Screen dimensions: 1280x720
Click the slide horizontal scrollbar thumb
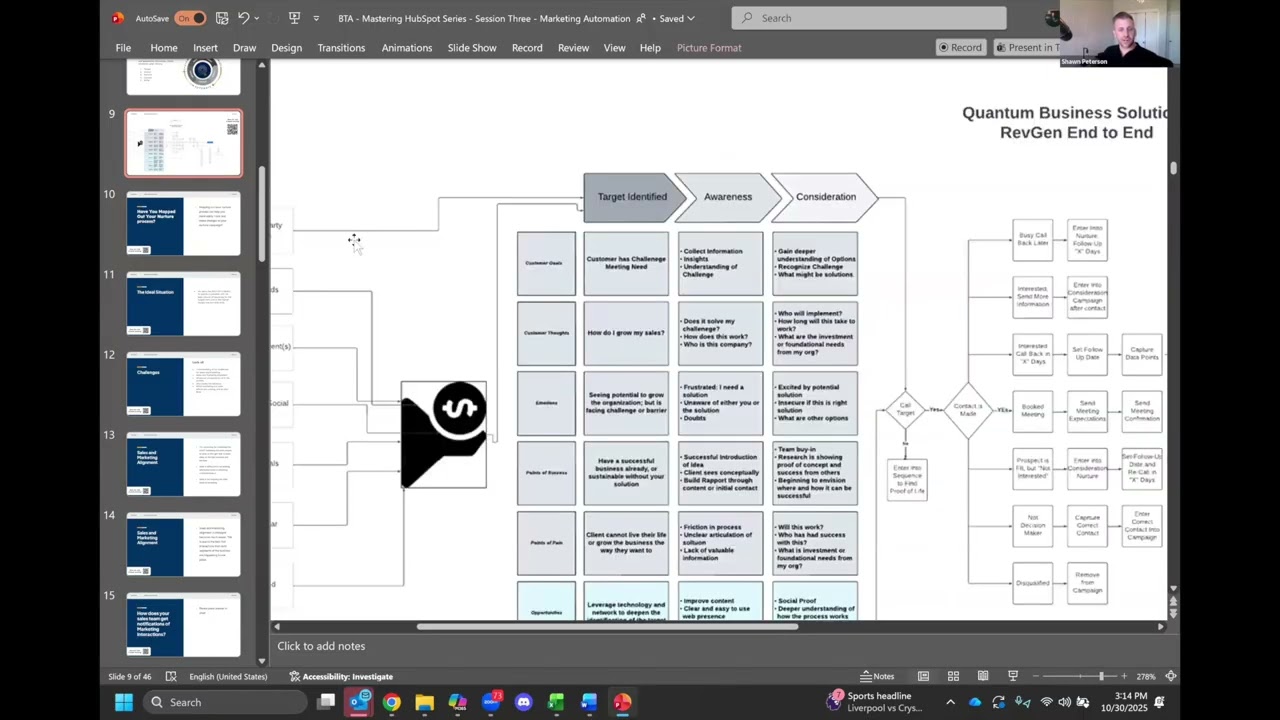(x=607, y=627)
